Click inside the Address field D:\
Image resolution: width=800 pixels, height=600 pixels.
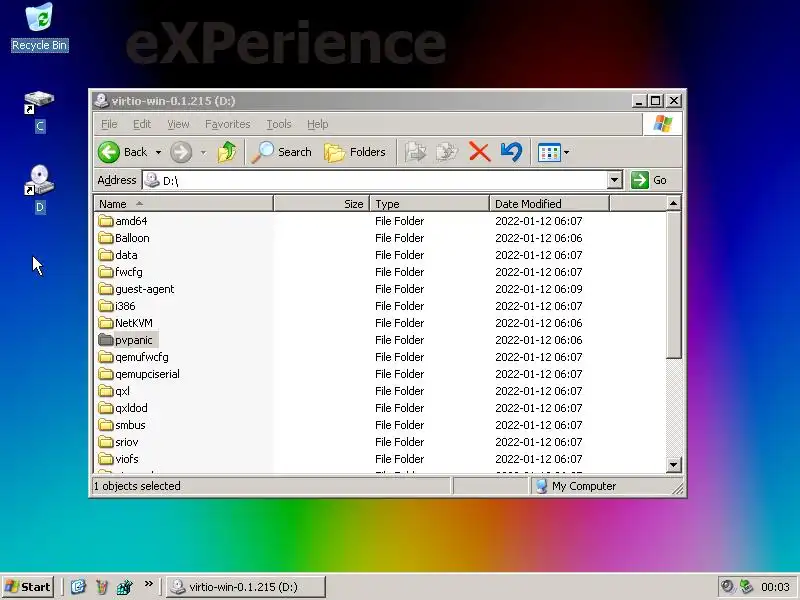375,180
